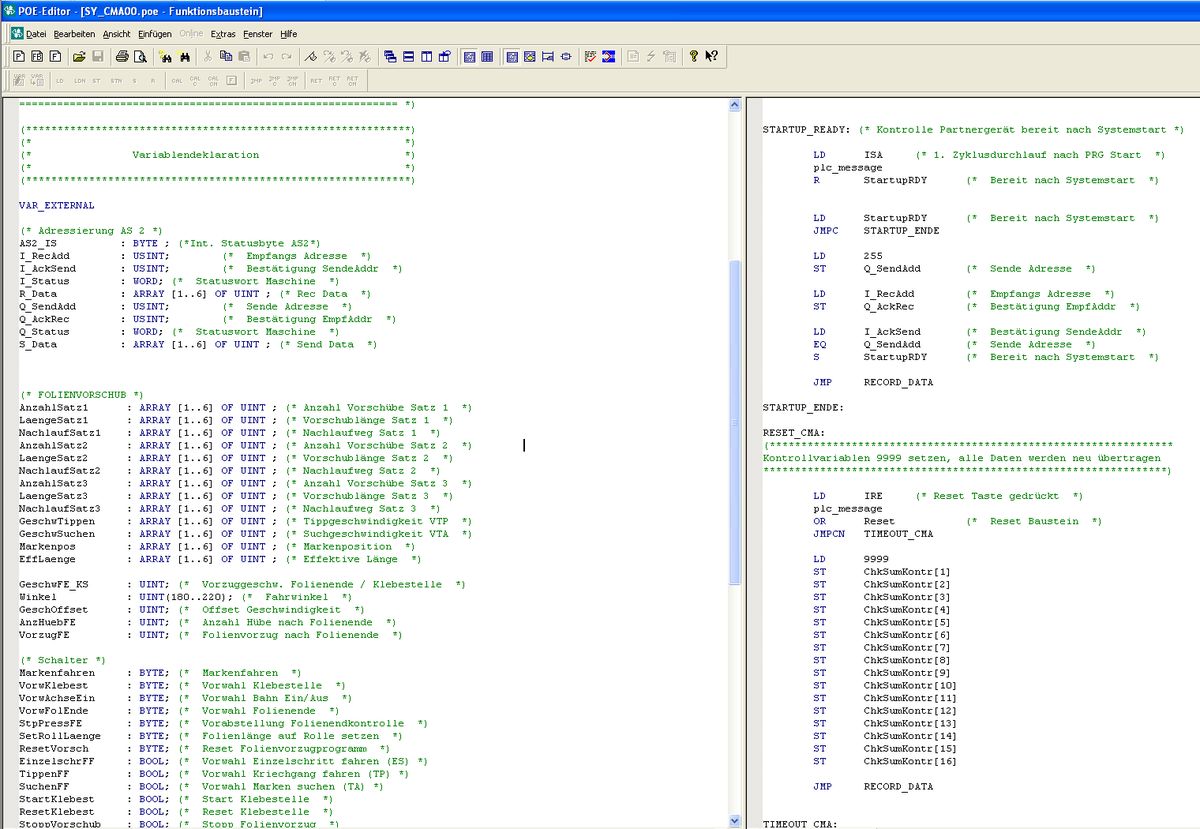Open the Einfügen menu

point(155,34)
